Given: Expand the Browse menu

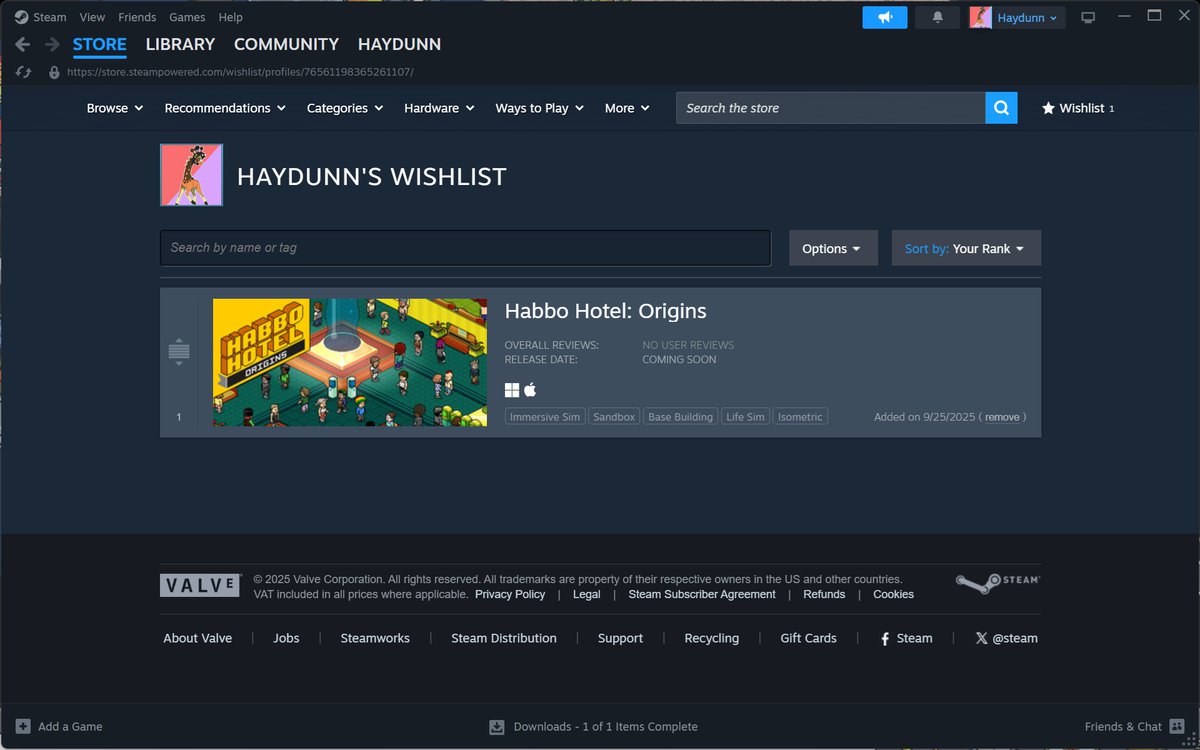Looking at the screenshot, I should coord(115,108).
